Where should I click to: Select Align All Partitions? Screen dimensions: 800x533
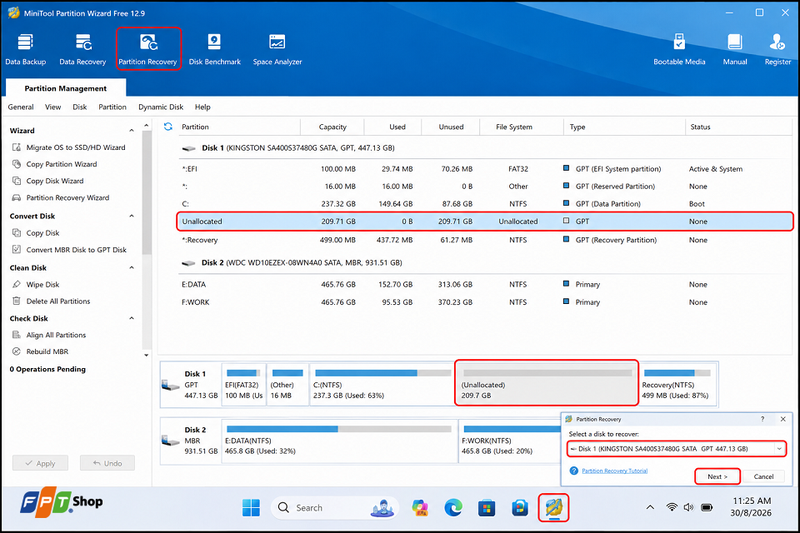click(49, 335)
